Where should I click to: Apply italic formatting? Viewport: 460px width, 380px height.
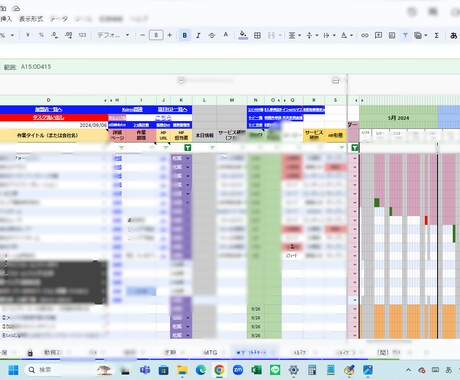click(198, 35)
